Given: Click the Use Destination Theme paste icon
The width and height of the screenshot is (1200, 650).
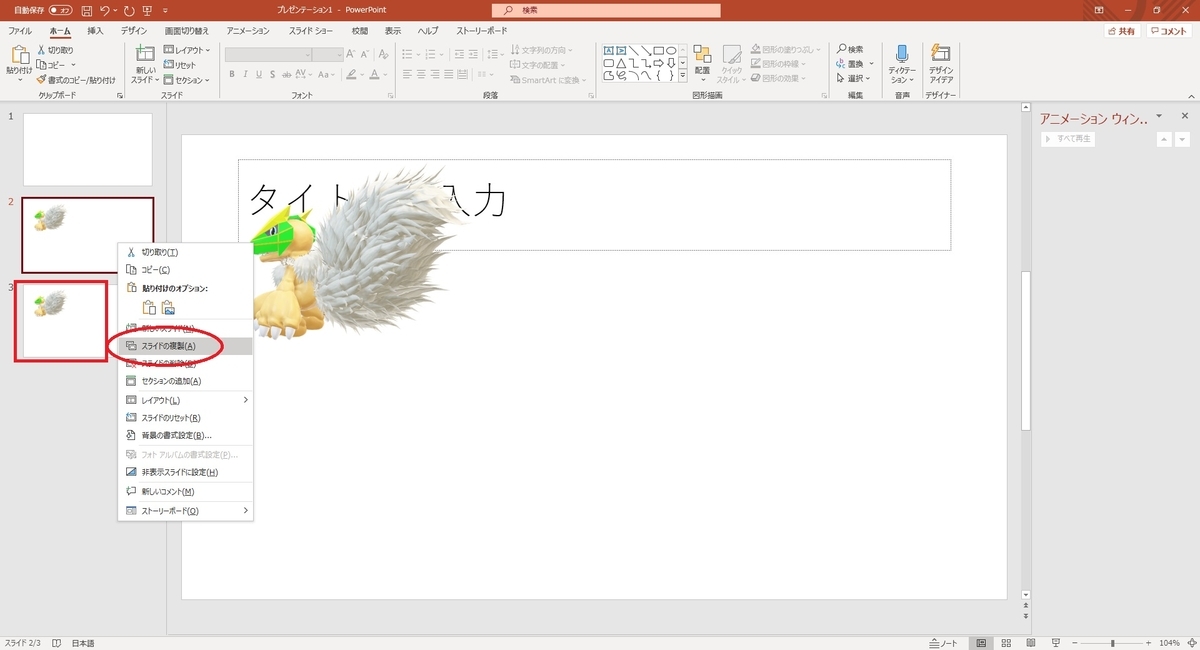Looking at the screenshot, I should click(x=149, y=308).
